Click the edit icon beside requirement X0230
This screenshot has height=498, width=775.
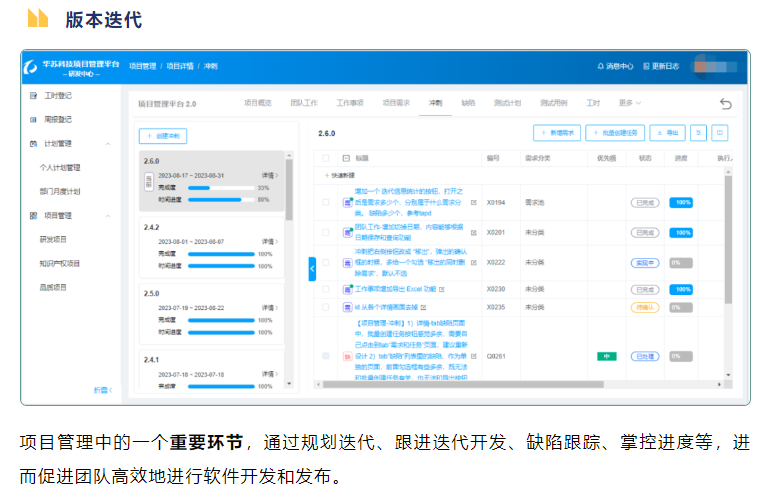(x=443, y=288)
